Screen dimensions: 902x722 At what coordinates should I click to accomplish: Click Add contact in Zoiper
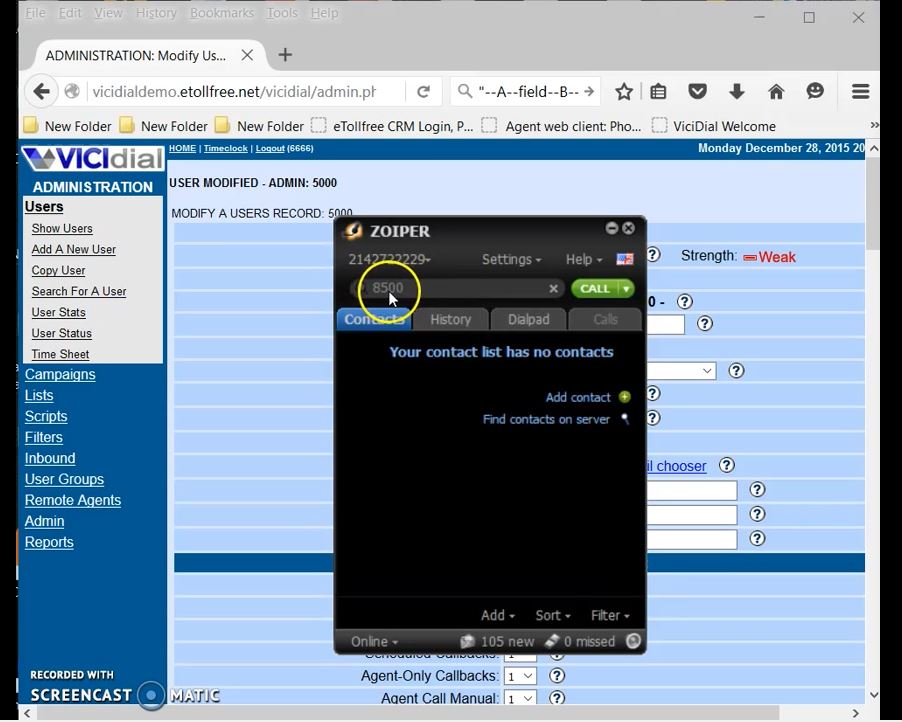pos(578,398)
